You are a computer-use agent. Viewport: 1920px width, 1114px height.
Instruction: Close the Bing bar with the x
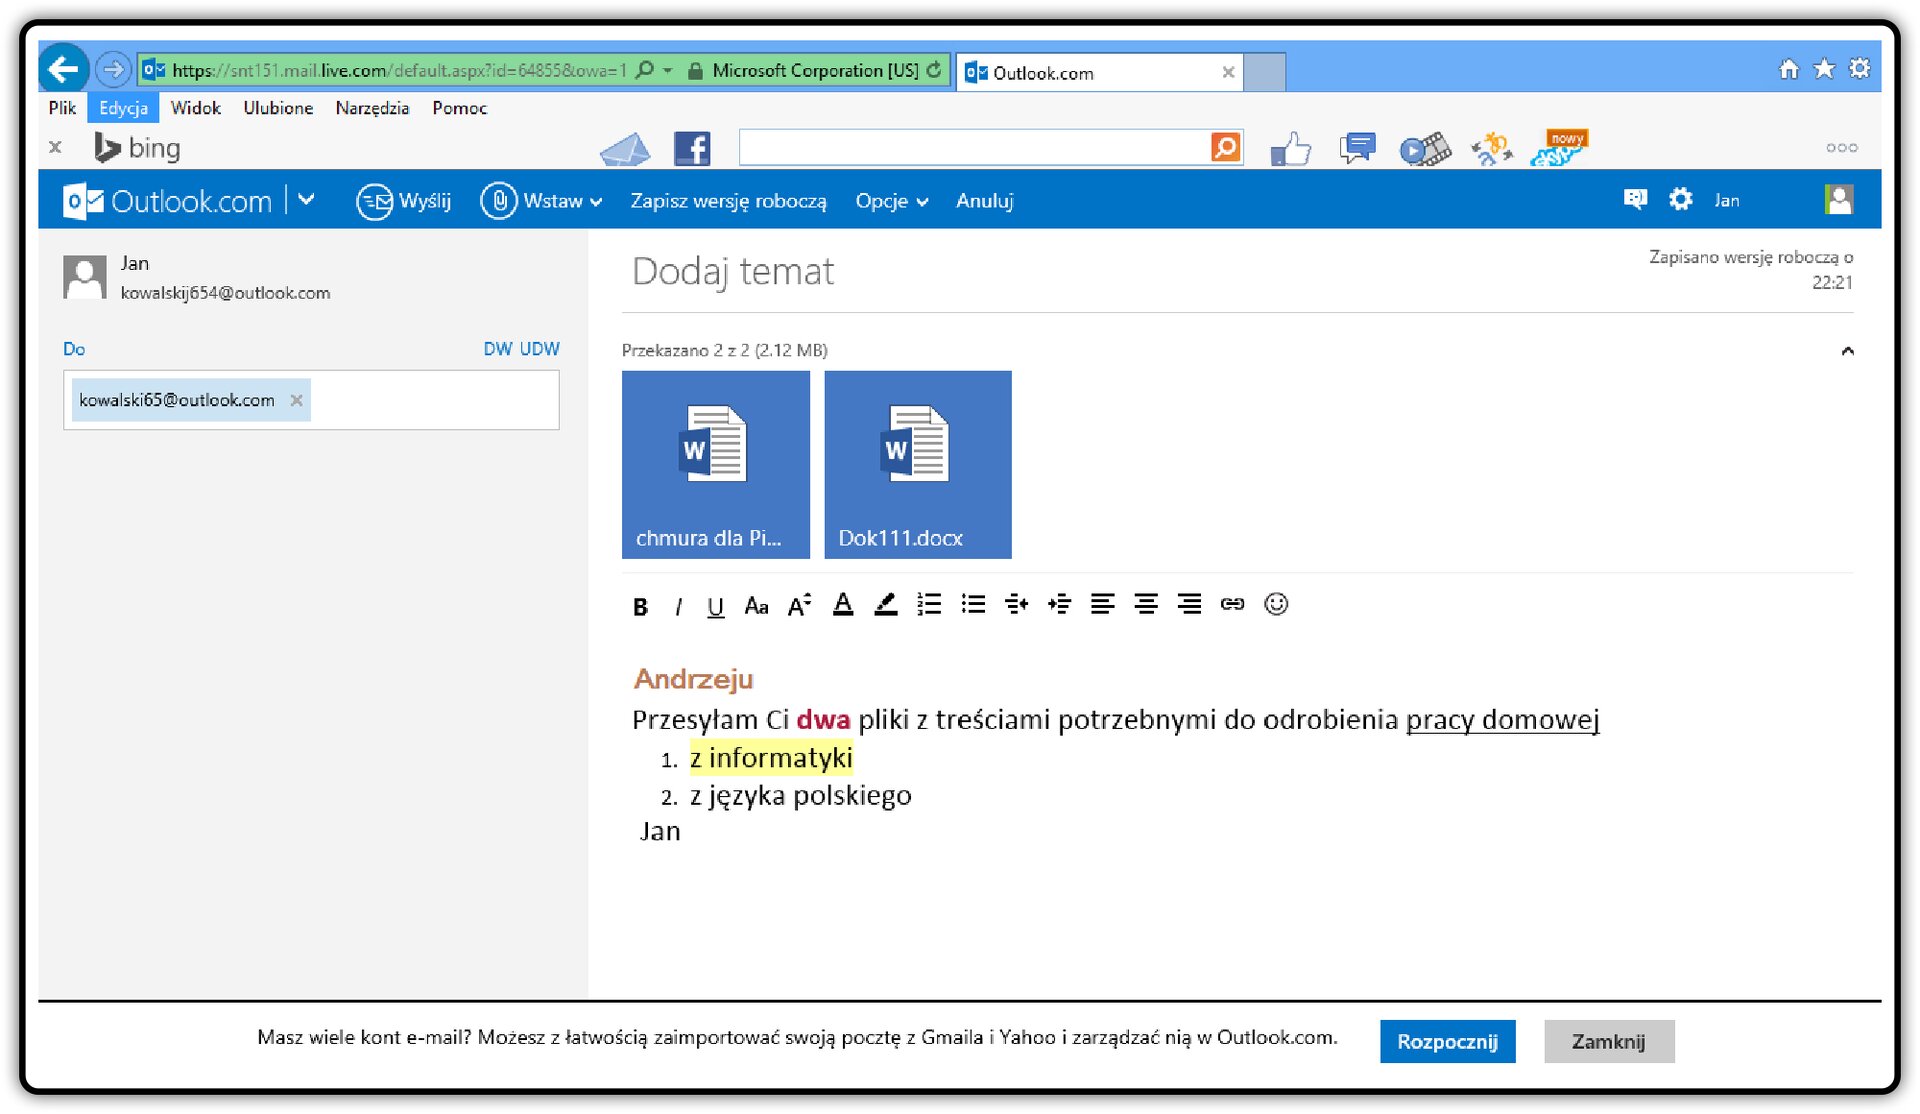tap(56, 147)
